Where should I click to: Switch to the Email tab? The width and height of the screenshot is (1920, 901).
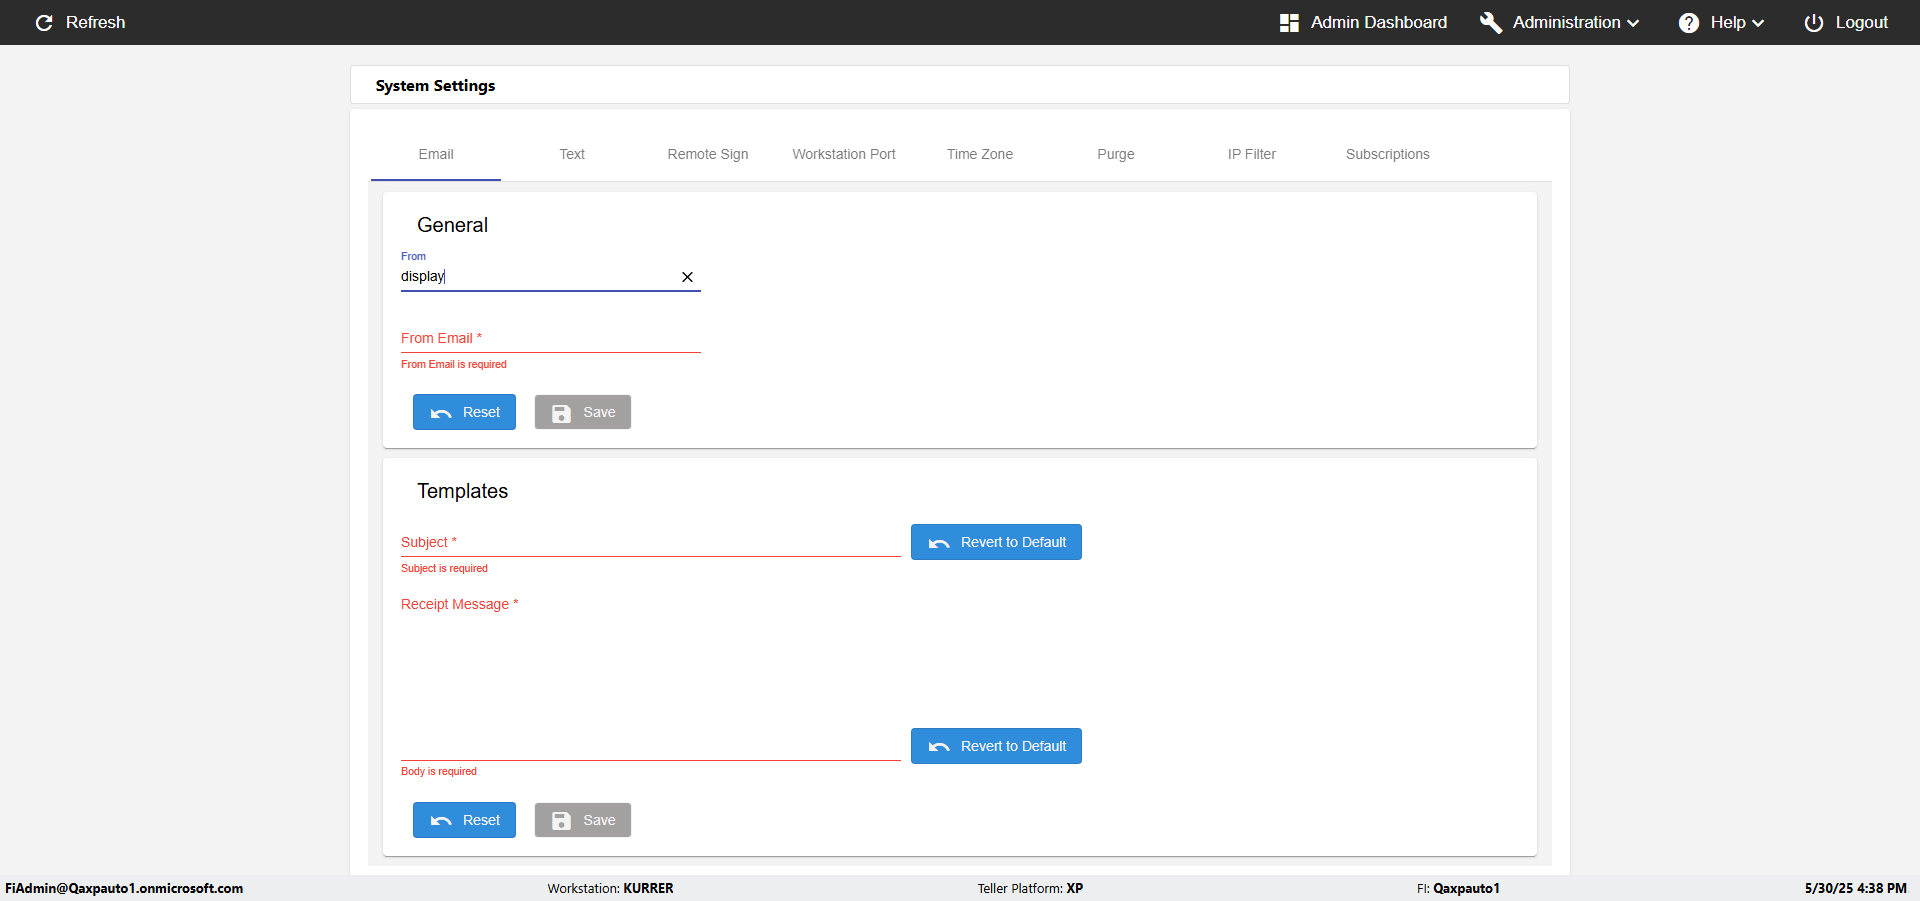coord(436,154)
